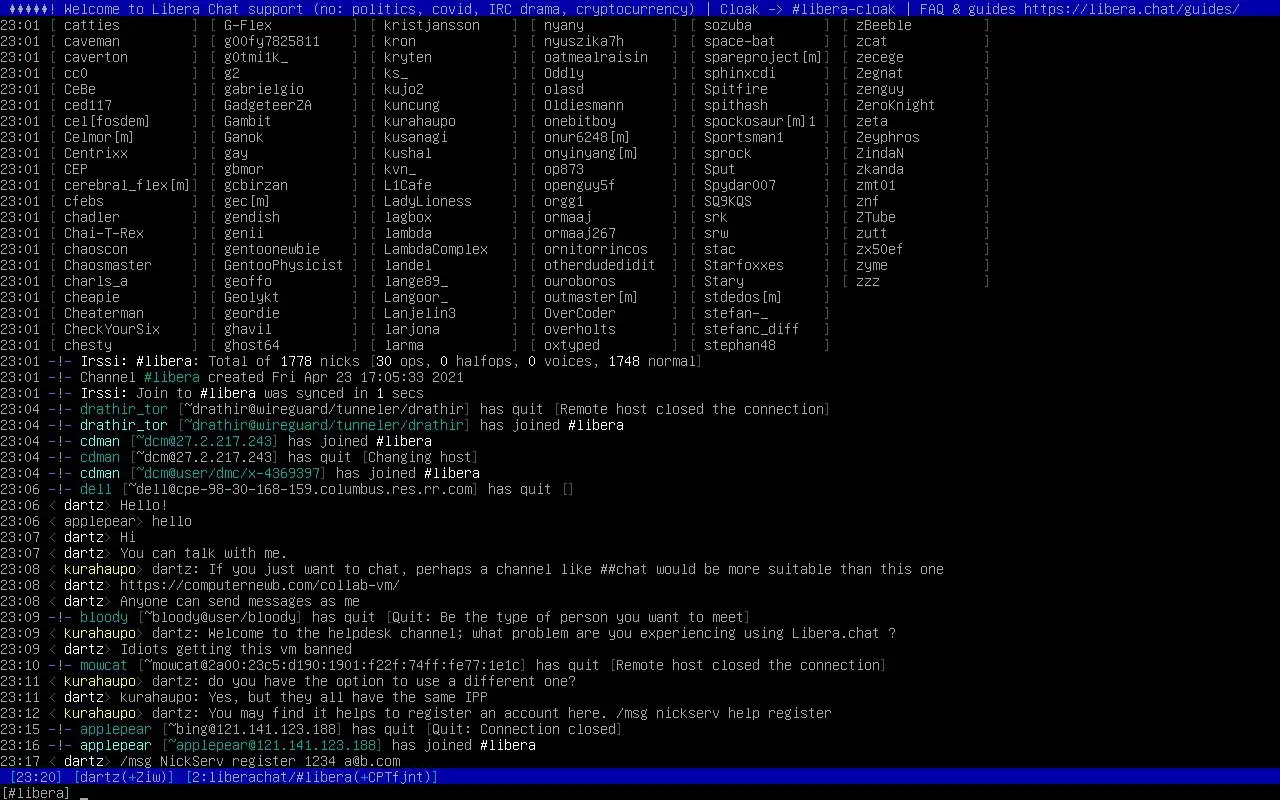This screenshot has height=800, width=1280.
Task: Select nick 'Spitfire' in names list
Action: (x=736, y=89)
